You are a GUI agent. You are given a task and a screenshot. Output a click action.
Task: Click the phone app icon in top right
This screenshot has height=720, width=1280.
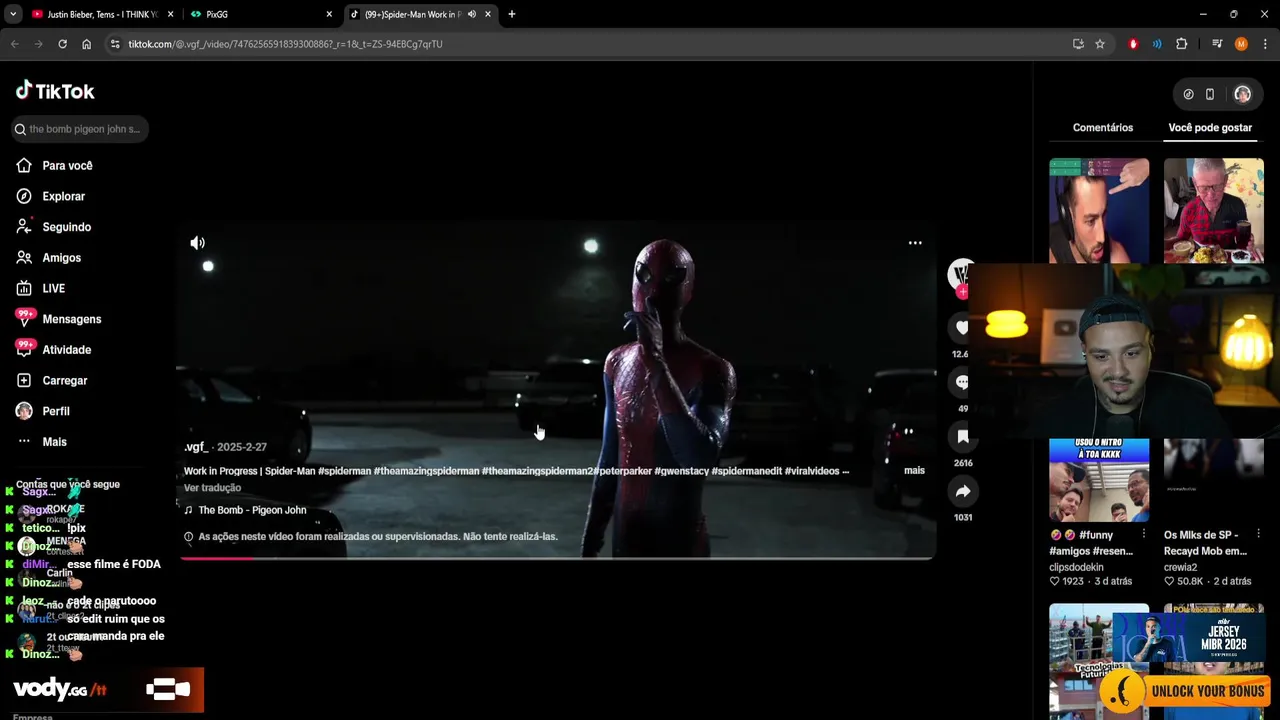tap(1210, 94)
